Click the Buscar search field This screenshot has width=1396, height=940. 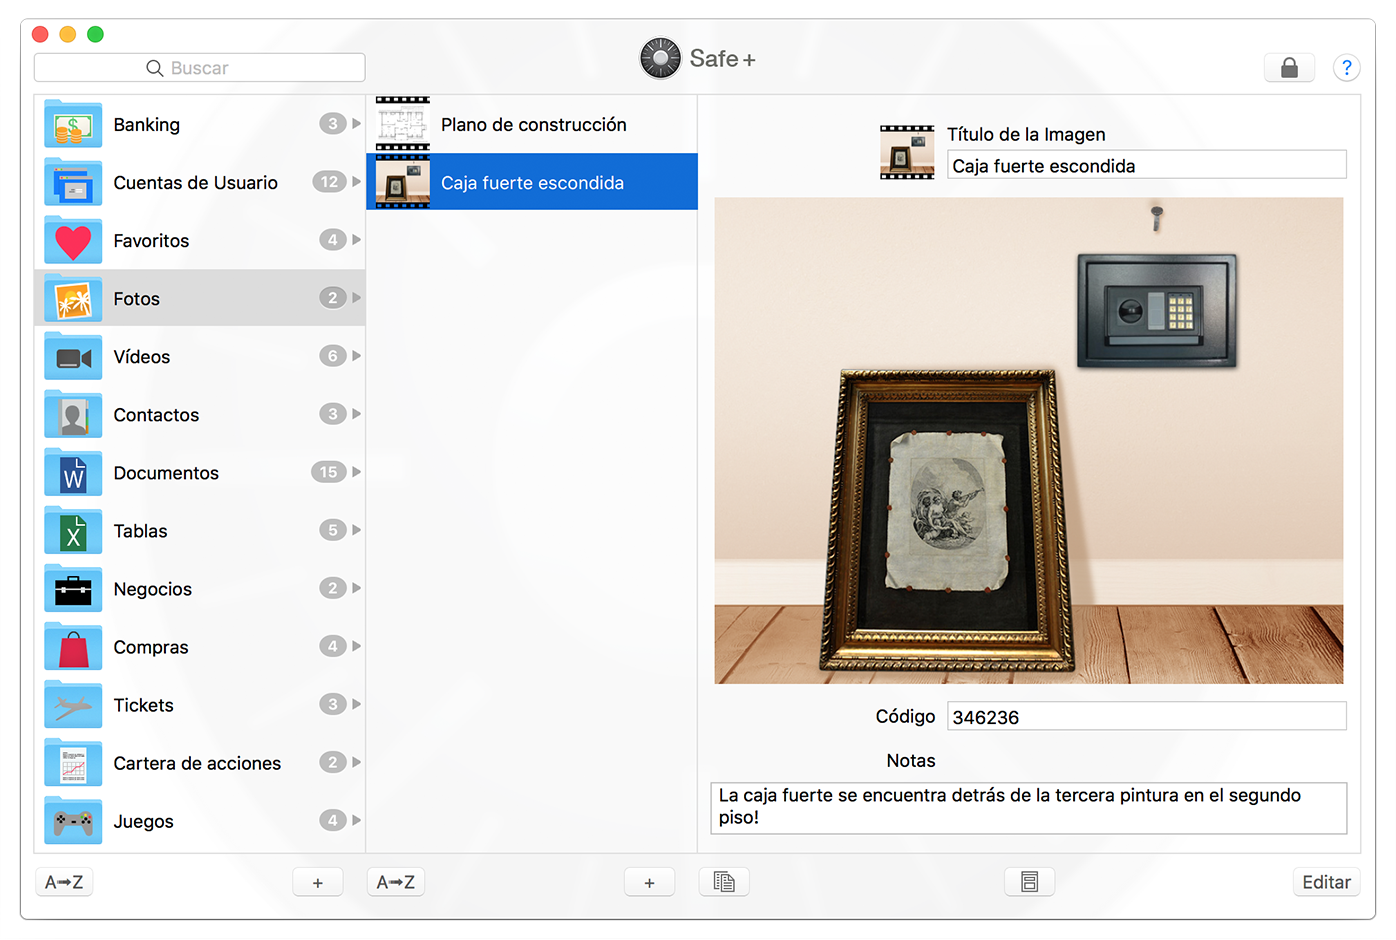click(199, 68)
